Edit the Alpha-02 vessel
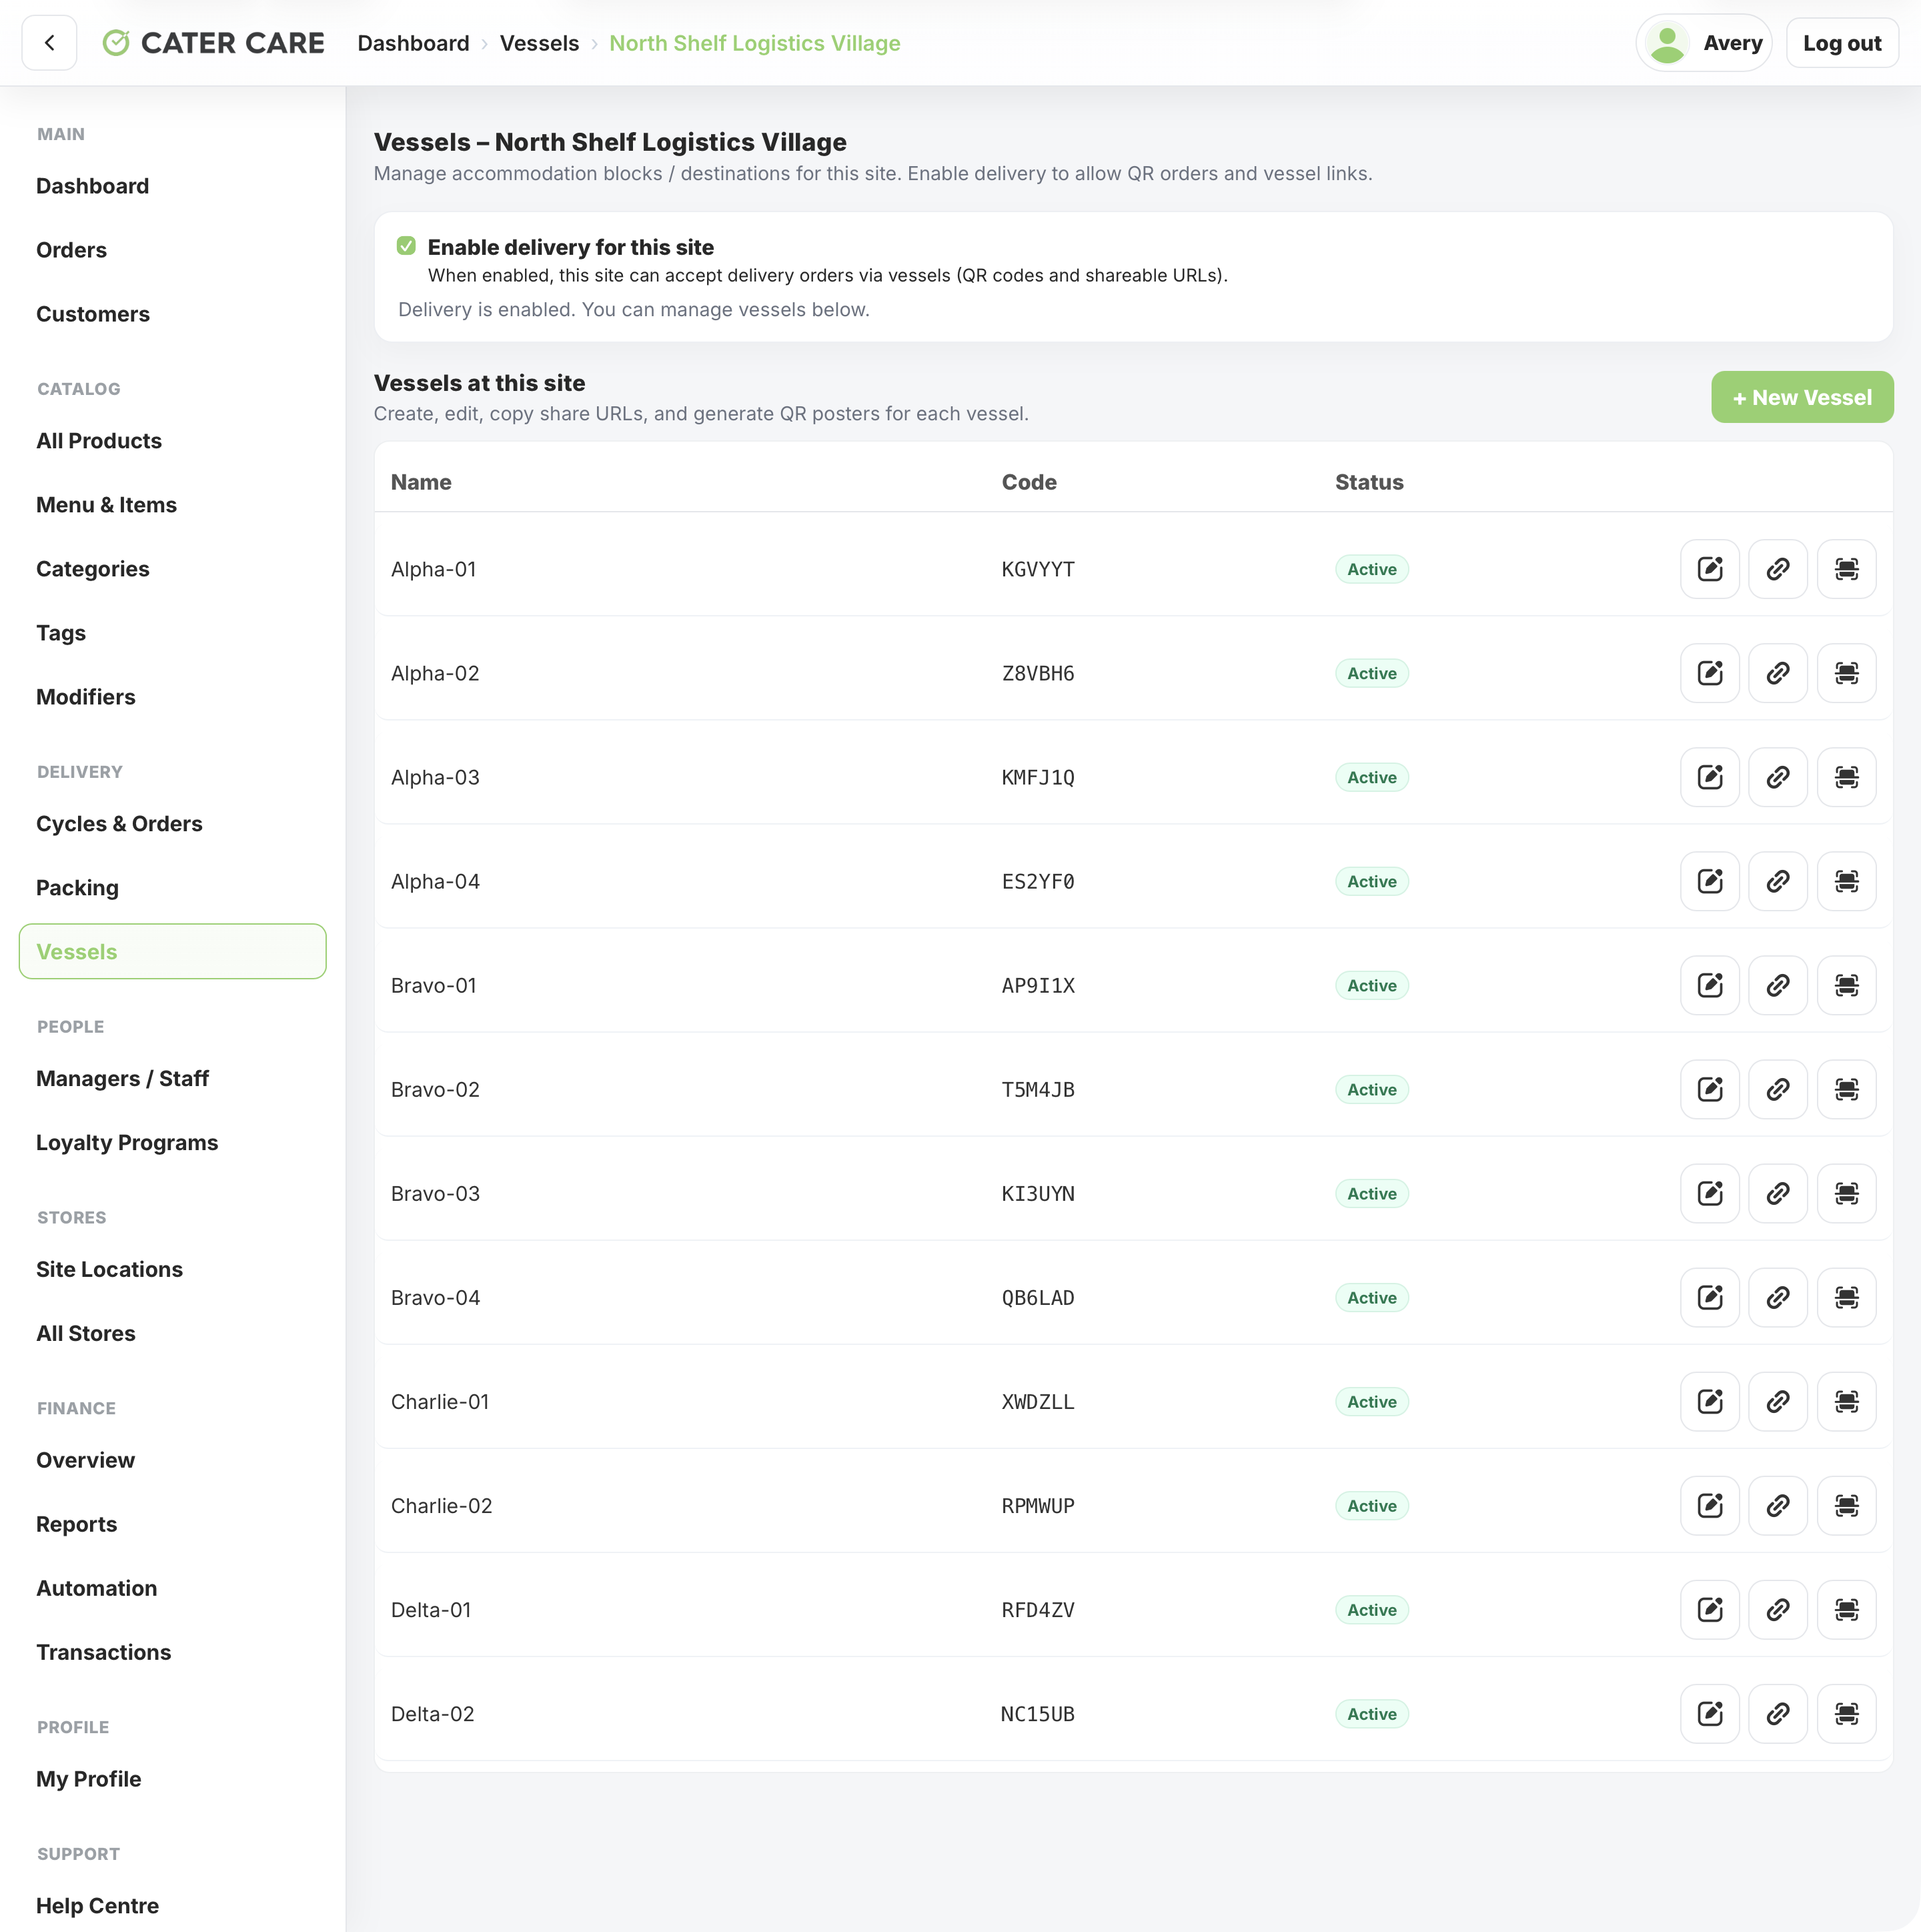 point(1710,673)
